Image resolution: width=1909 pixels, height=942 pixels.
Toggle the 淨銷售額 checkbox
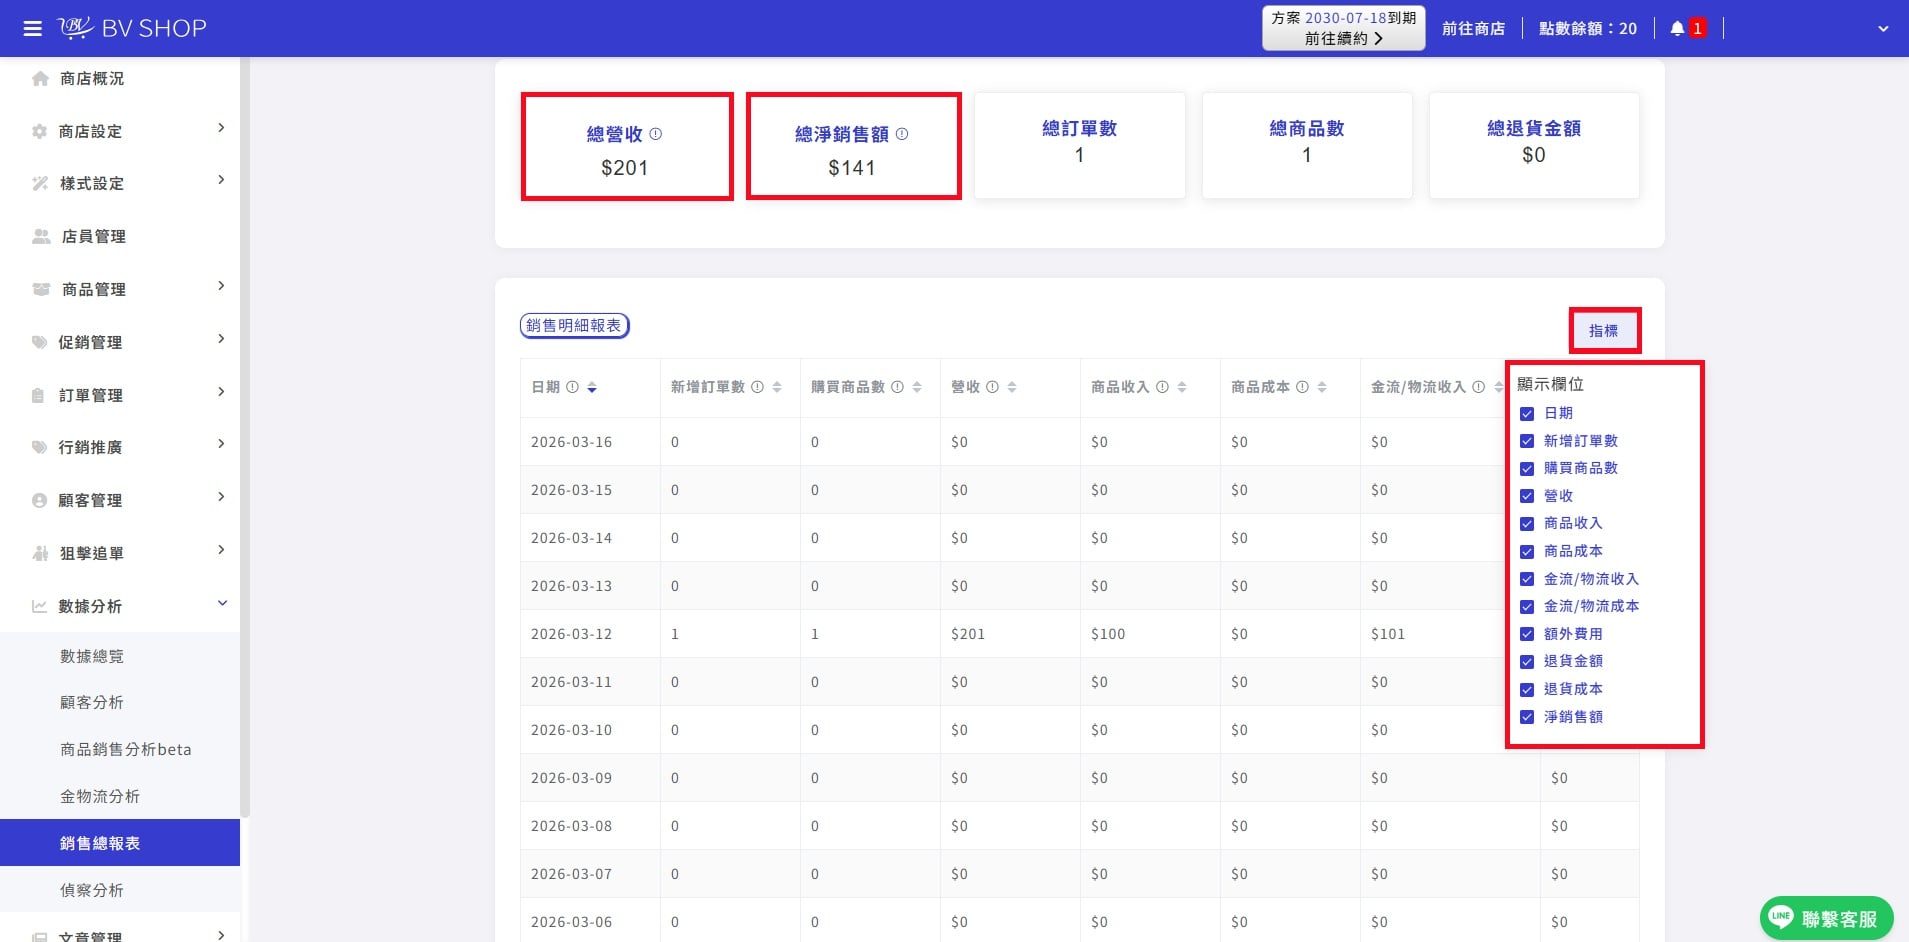1527,717
